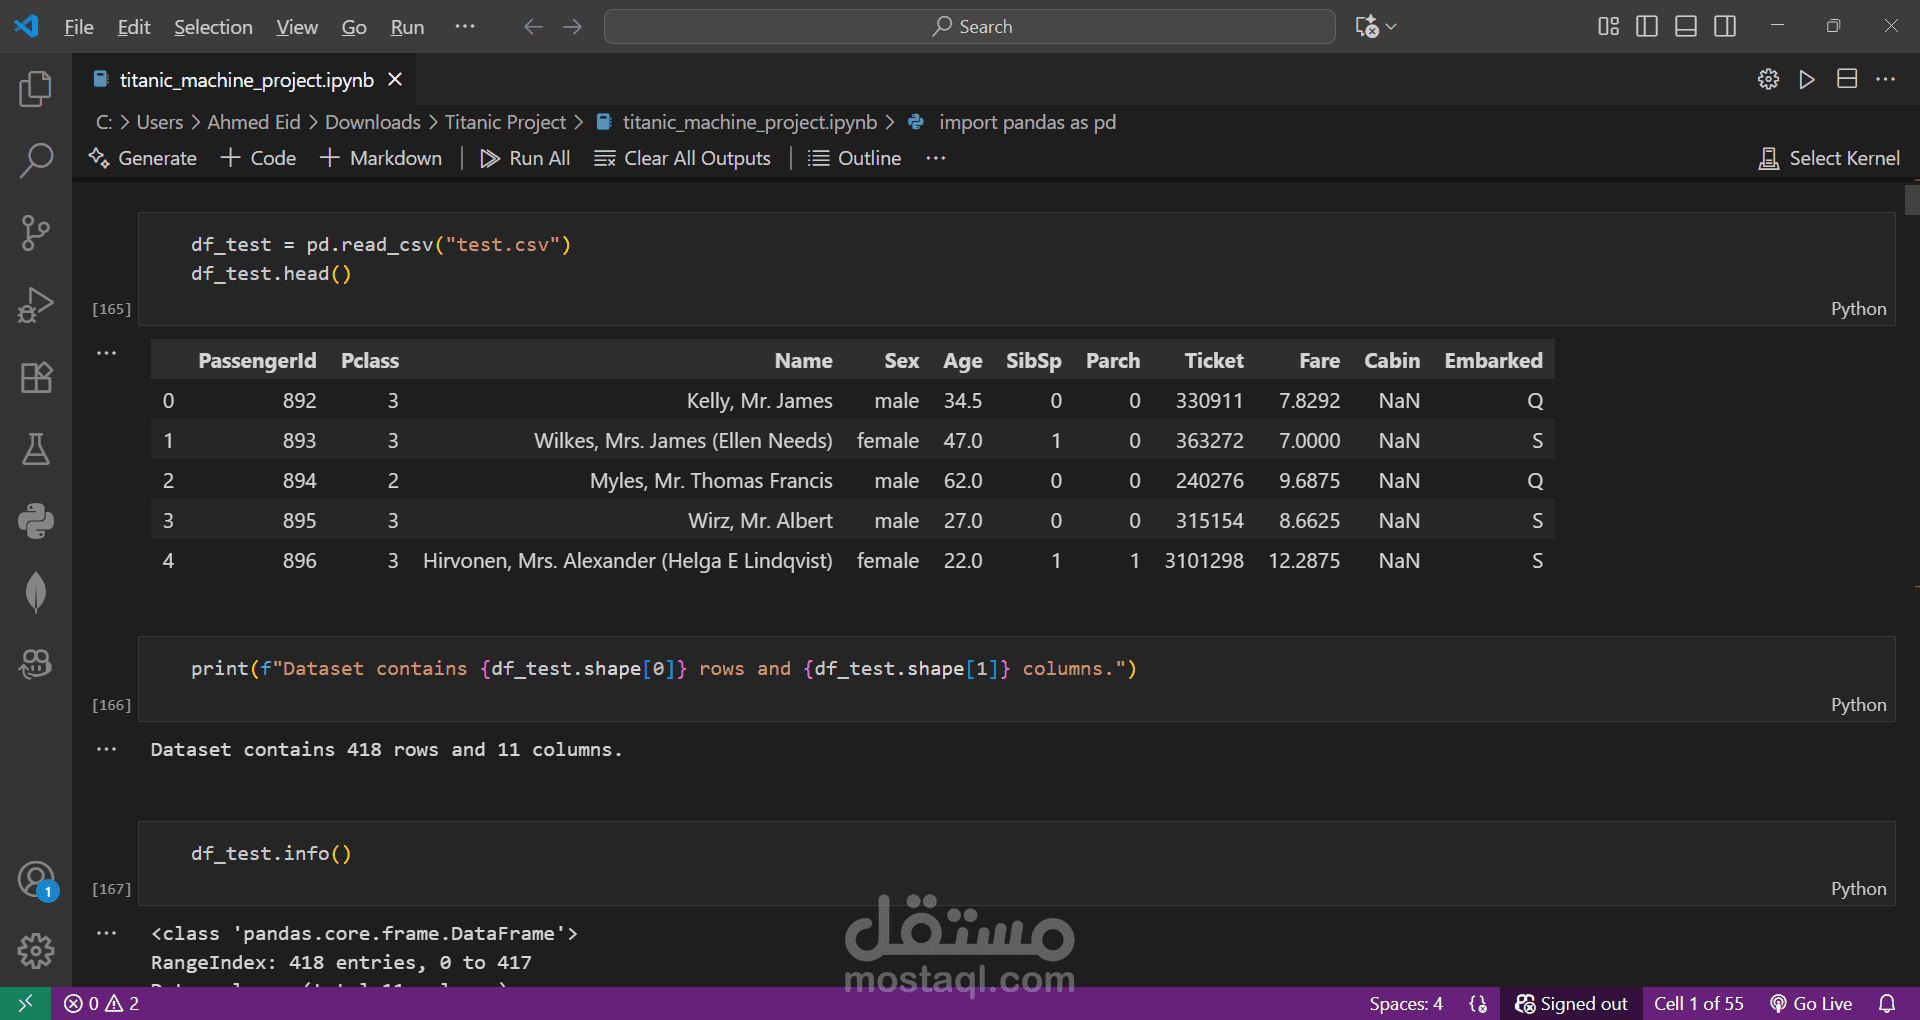Open the Testing flask panel
The image size is (1920, 1020).
[36, 449]
